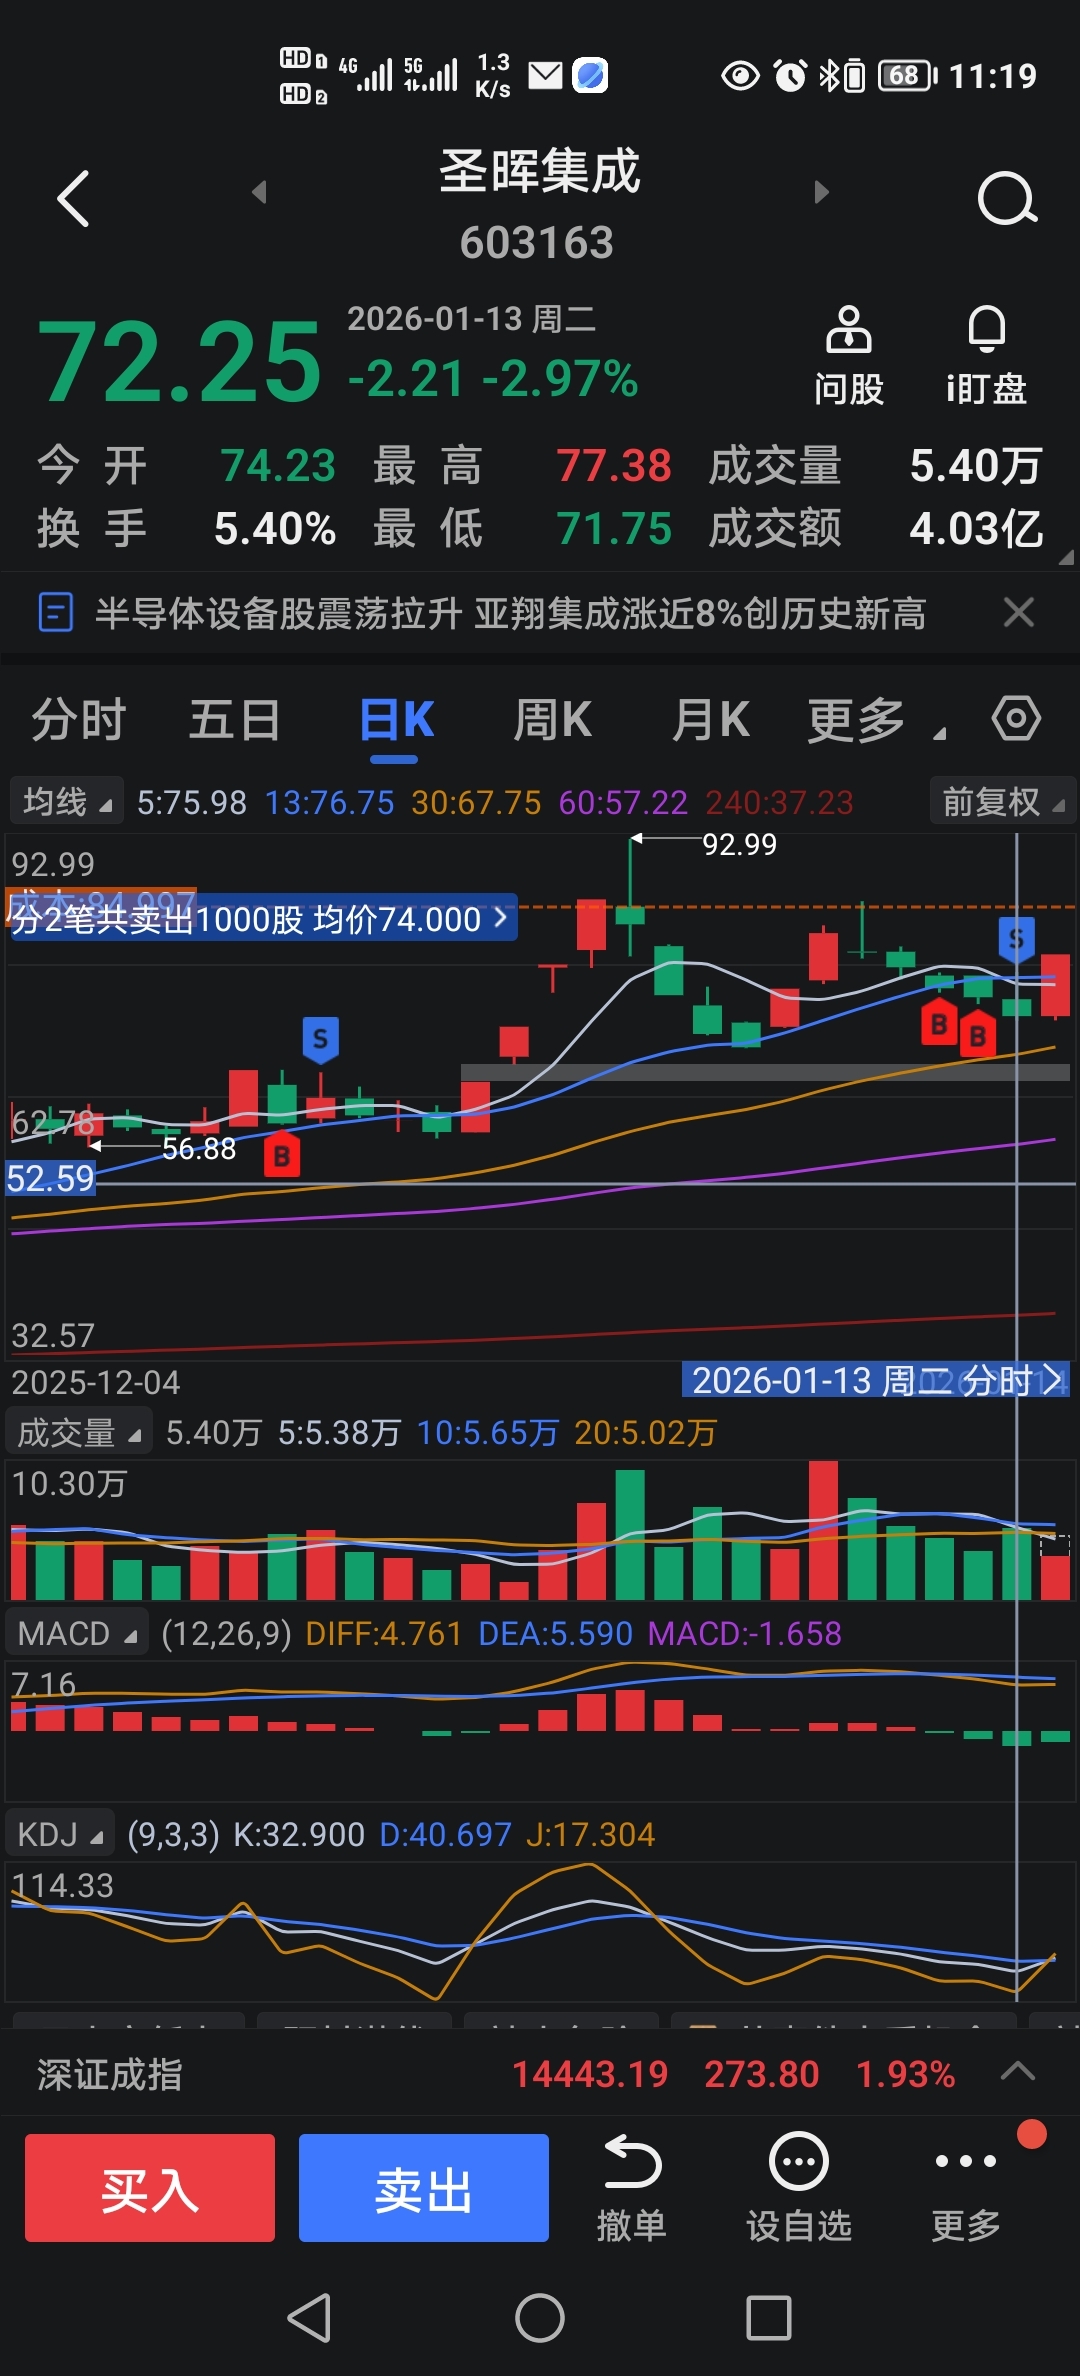This screenshot has height=2376, width=1080.
Task: Expand the 深证成指 index bar chevron
Action: coord(1018,2071)
